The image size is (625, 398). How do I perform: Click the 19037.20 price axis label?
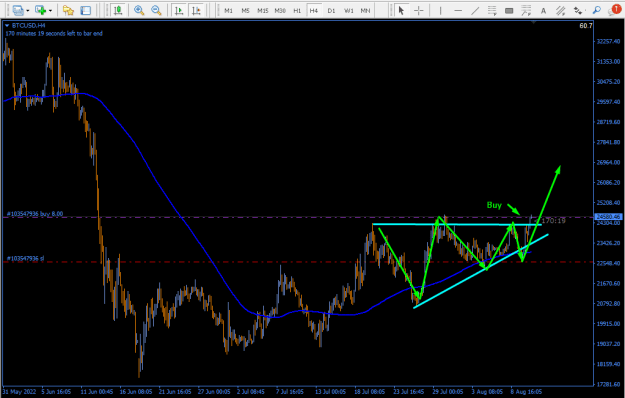click(608, 344)
